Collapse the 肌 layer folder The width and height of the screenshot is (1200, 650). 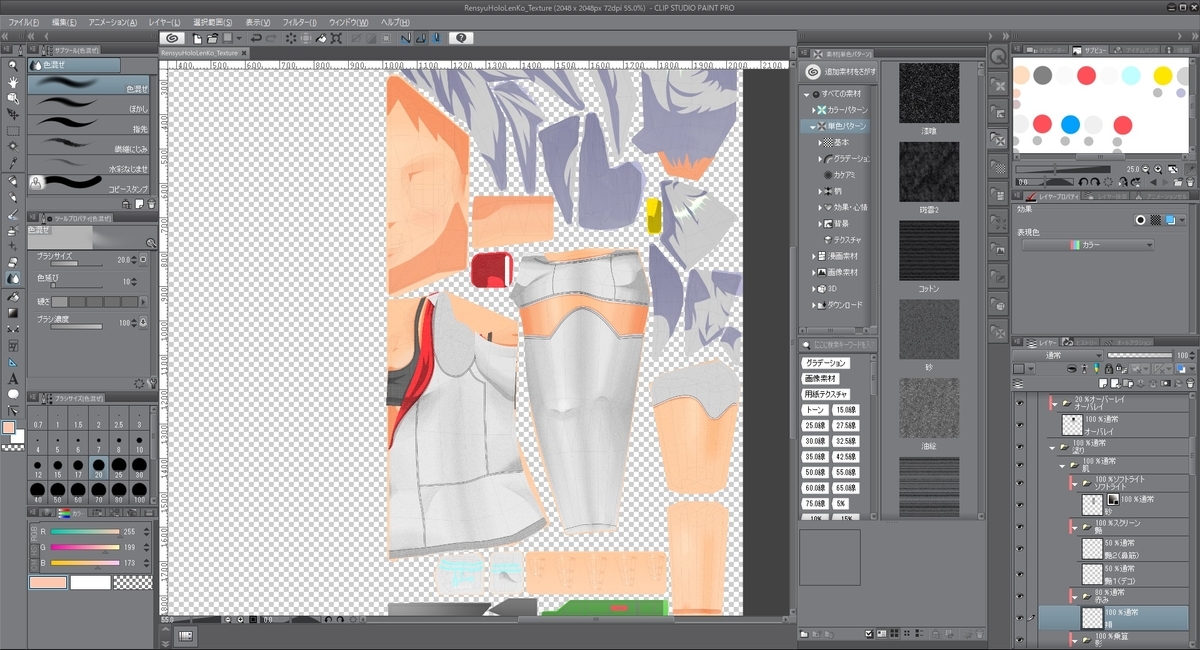[x=1064, y=464]
